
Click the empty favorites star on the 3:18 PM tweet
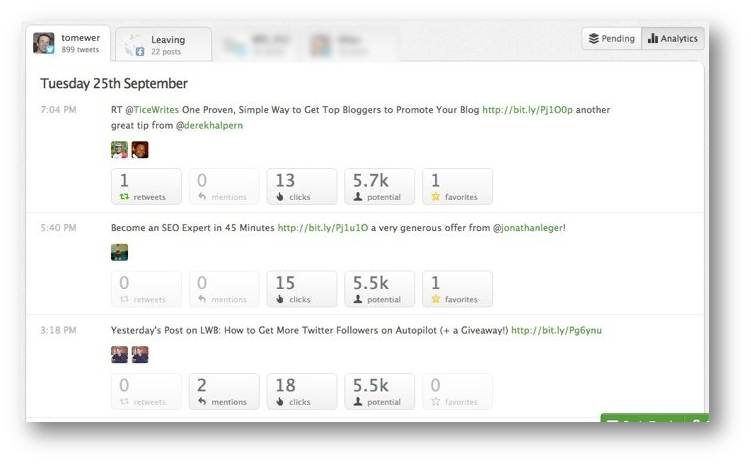coord(435,402)
